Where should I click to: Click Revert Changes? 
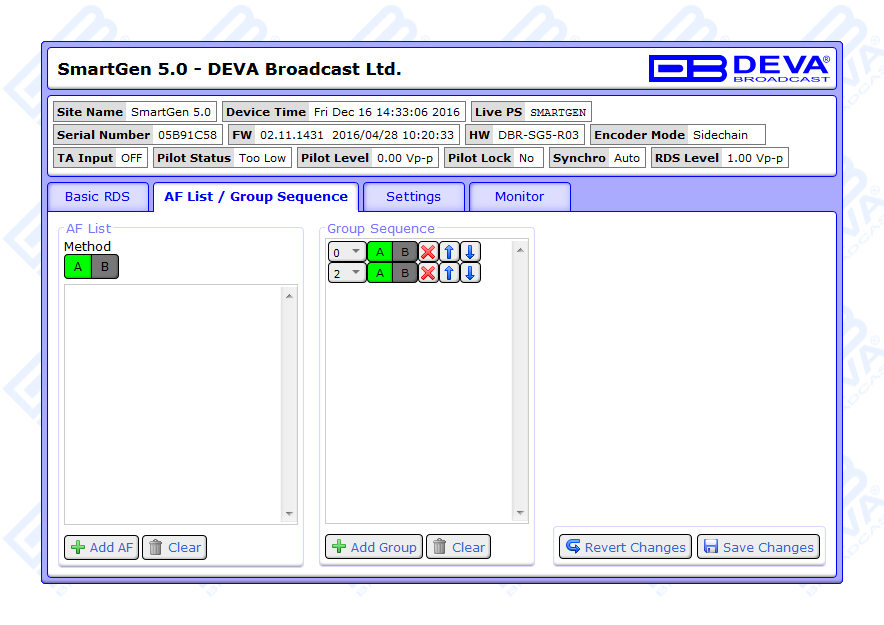point(625,547)
